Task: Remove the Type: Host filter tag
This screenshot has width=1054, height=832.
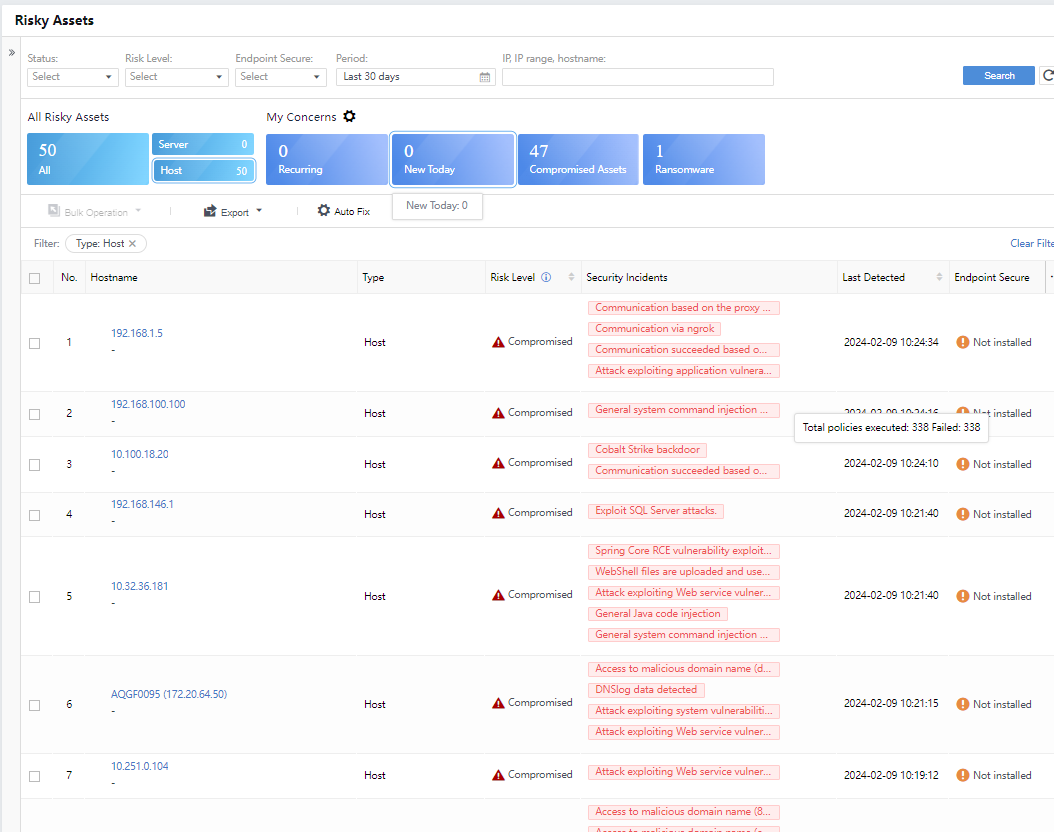Action: 132,244
